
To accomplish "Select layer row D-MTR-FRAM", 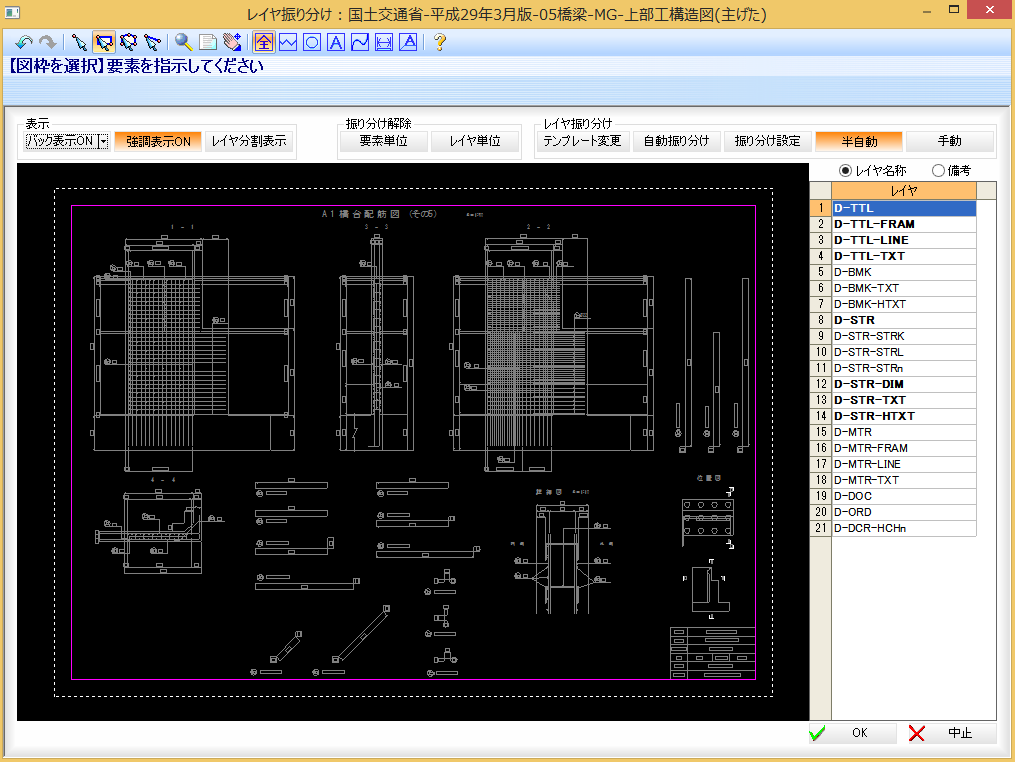I will point(904,448).
